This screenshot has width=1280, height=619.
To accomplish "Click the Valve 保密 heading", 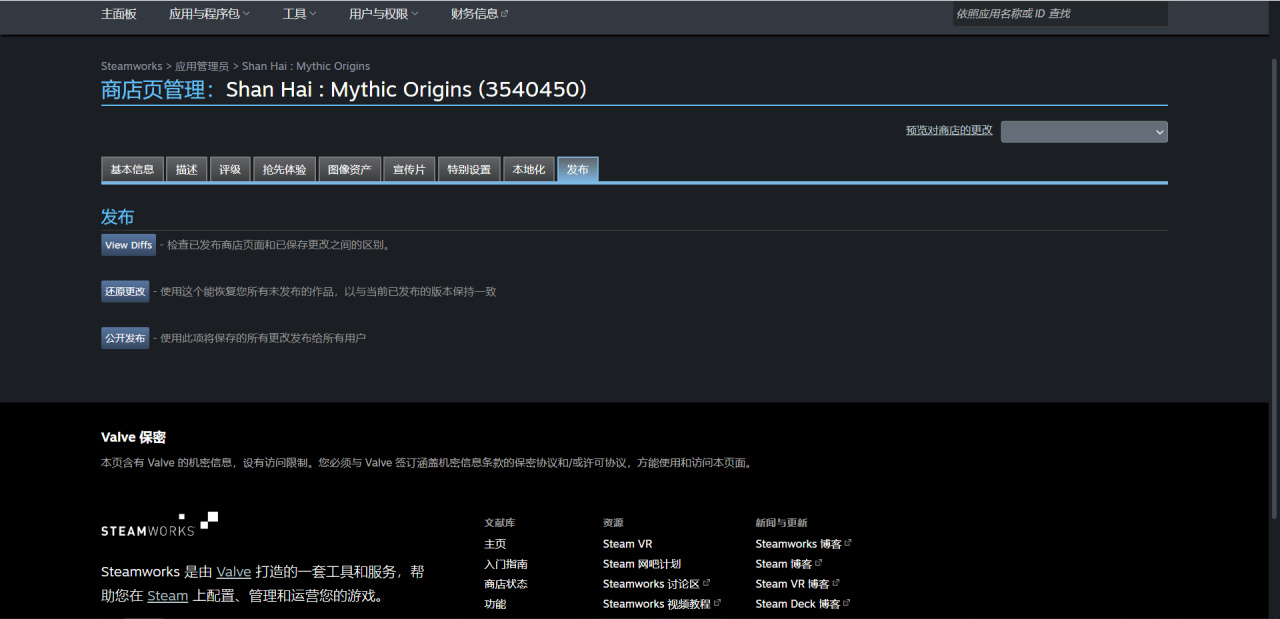I will pyautogui.click(x=133, y=437).
